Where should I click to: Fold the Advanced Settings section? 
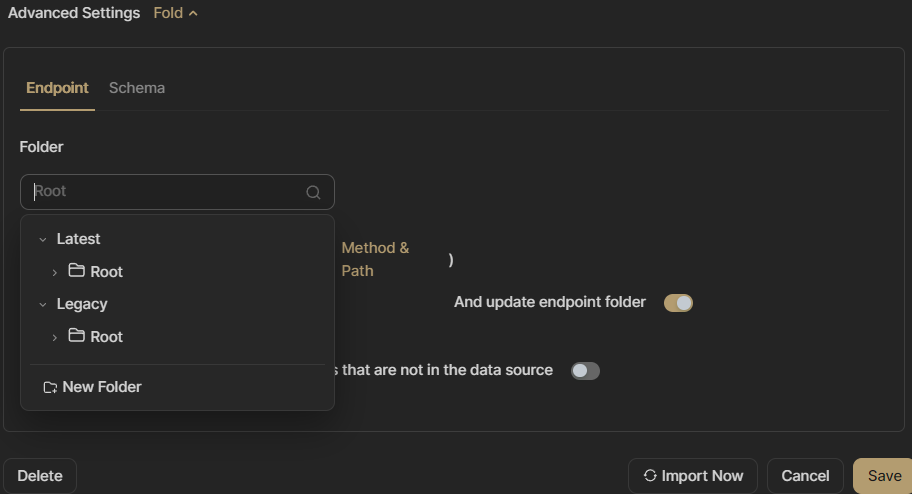pyautogui.click(x=176, y=13)
